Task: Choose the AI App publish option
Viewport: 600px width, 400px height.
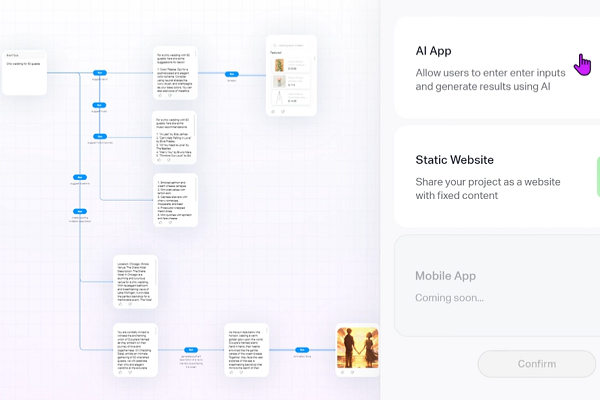Action: 497,68
